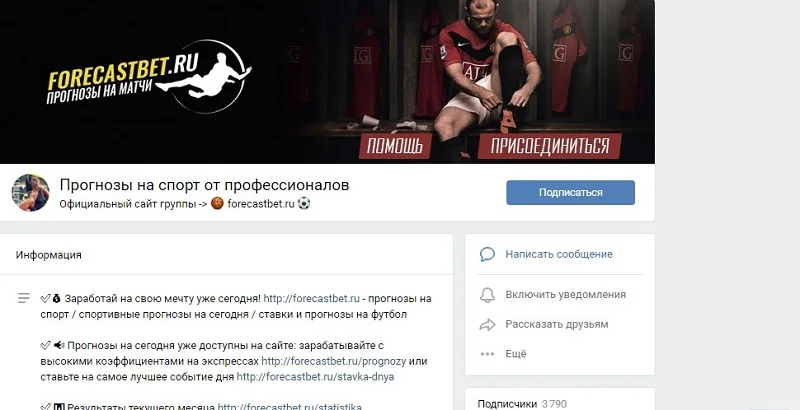Open the Написать сообщение link
The image size is (800, 410).
point(559,254)
